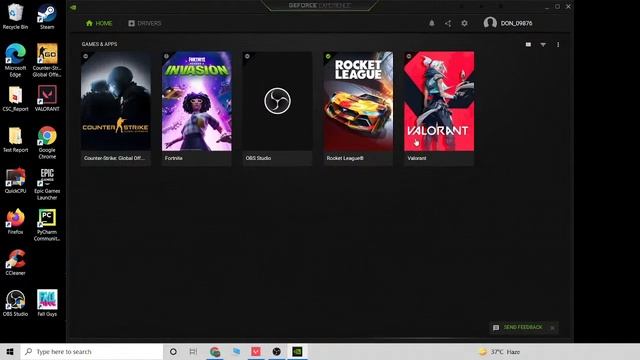Select CCleaner desktop shortcut
640x360 pixels.
point(16,262)
